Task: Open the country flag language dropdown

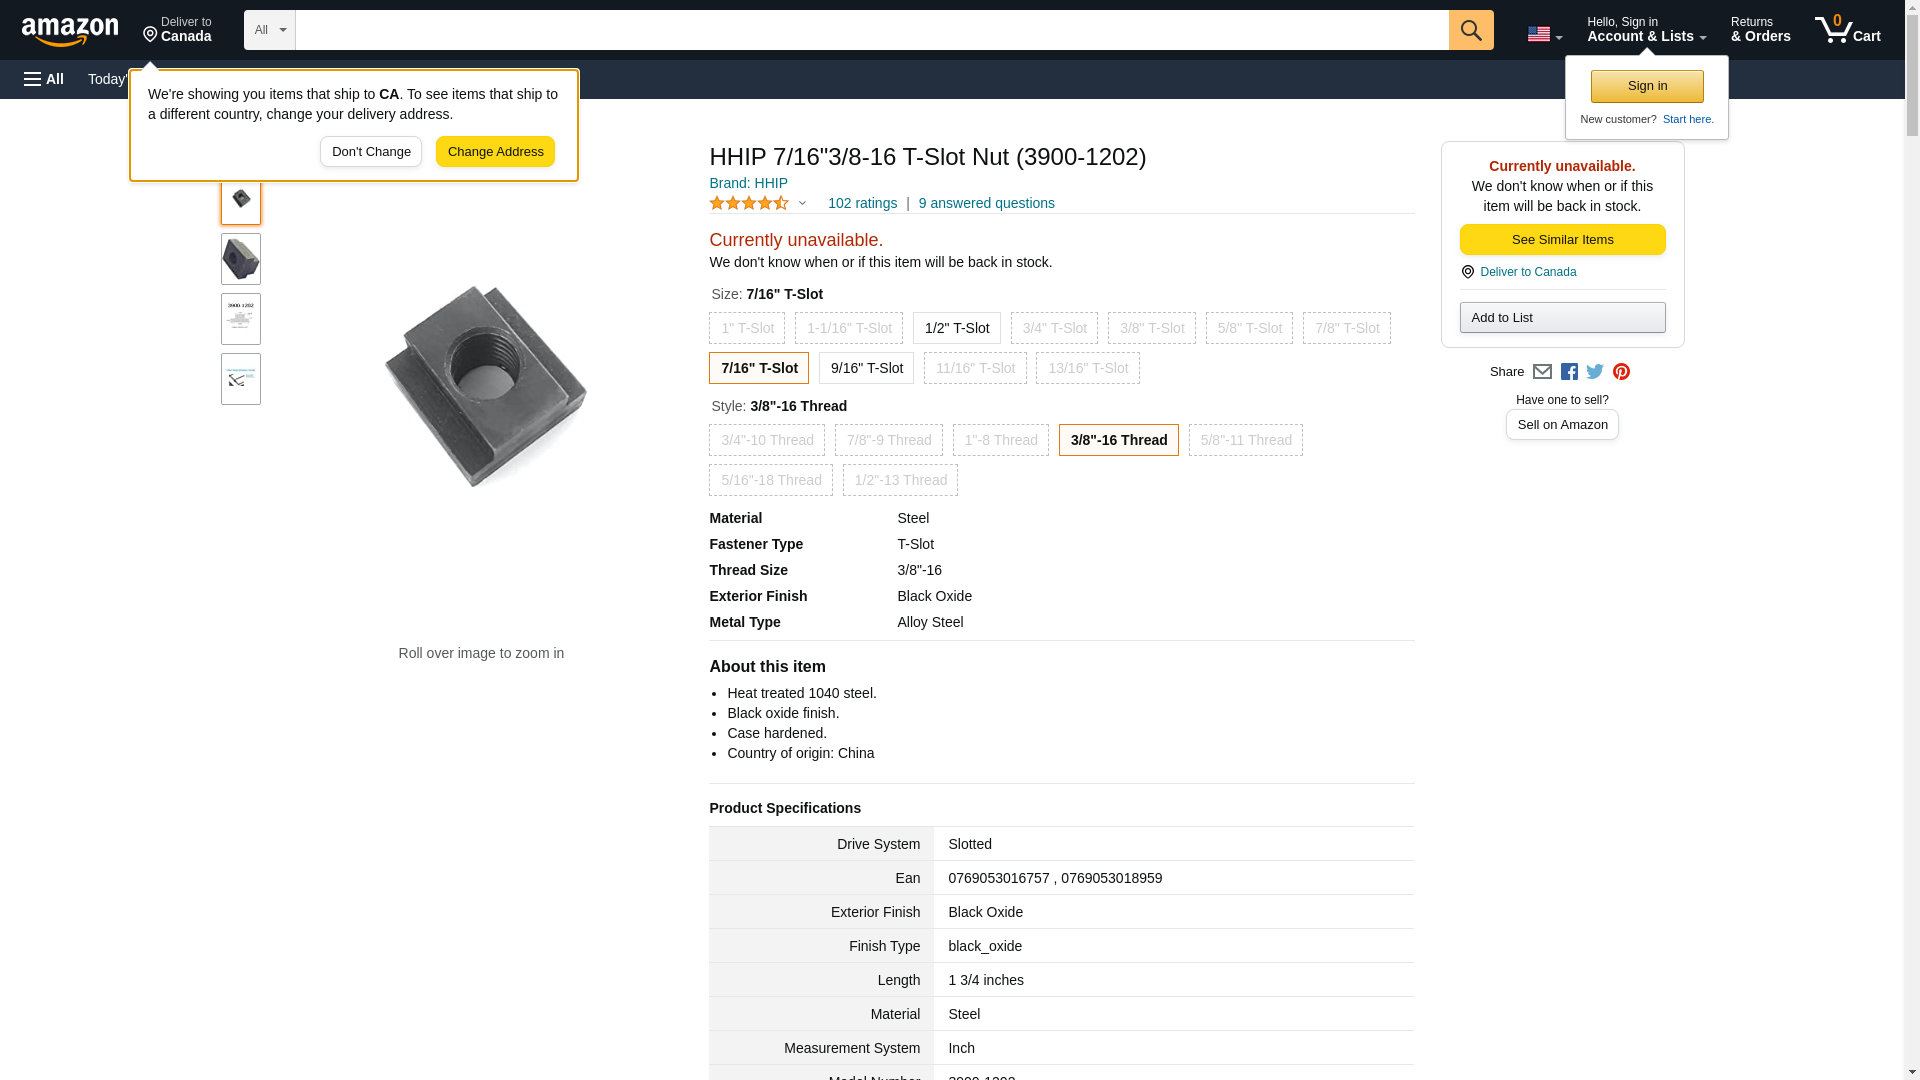Action: (x=1544, y=34)
